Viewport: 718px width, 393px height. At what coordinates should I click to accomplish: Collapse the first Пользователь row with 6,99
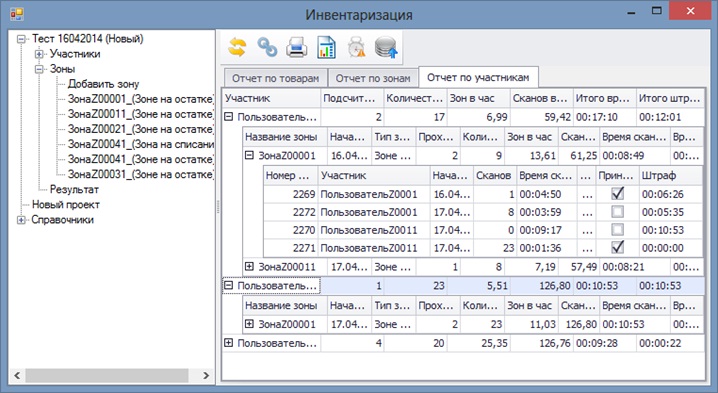(x=229, y=117)
